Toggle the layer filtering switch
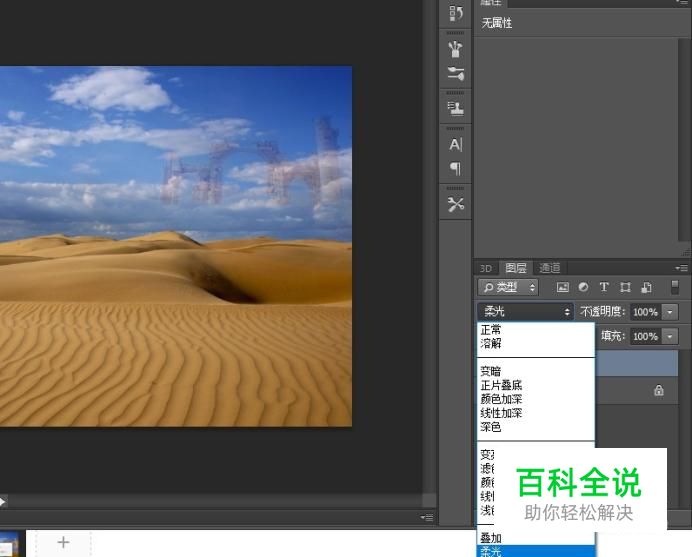 coord(674,287)
